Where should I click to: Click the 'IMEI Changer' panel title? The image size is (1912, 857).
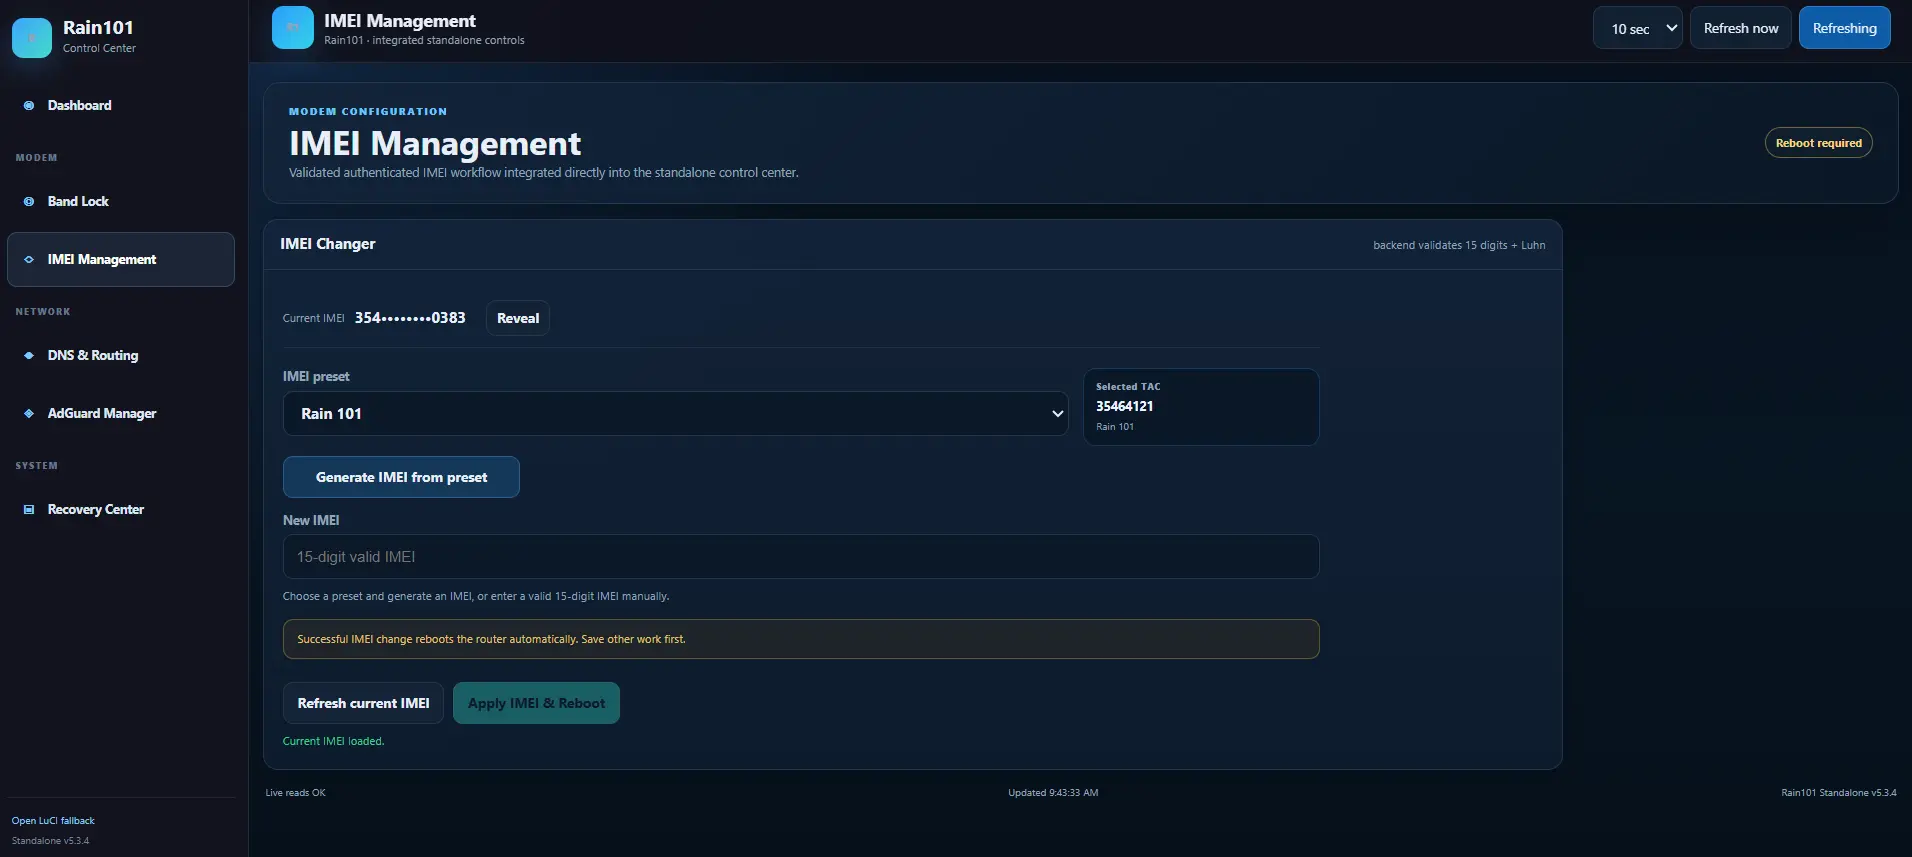pyautogui.click(x=328, y=244)
